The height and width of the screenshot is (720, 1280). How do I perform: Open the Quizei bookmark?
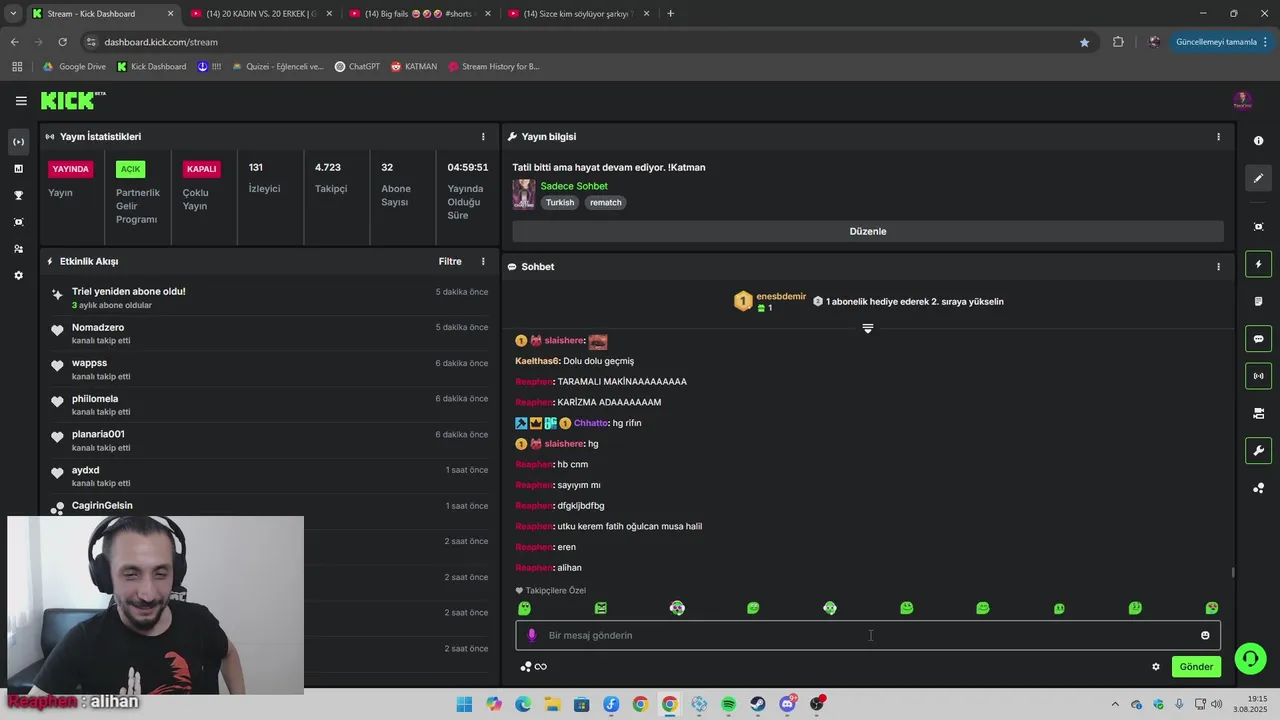[278, 67]
